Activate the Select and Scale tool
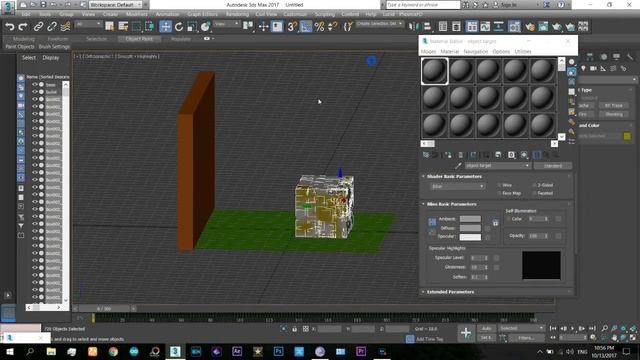640x360 pixels. (x=192, y=27)
